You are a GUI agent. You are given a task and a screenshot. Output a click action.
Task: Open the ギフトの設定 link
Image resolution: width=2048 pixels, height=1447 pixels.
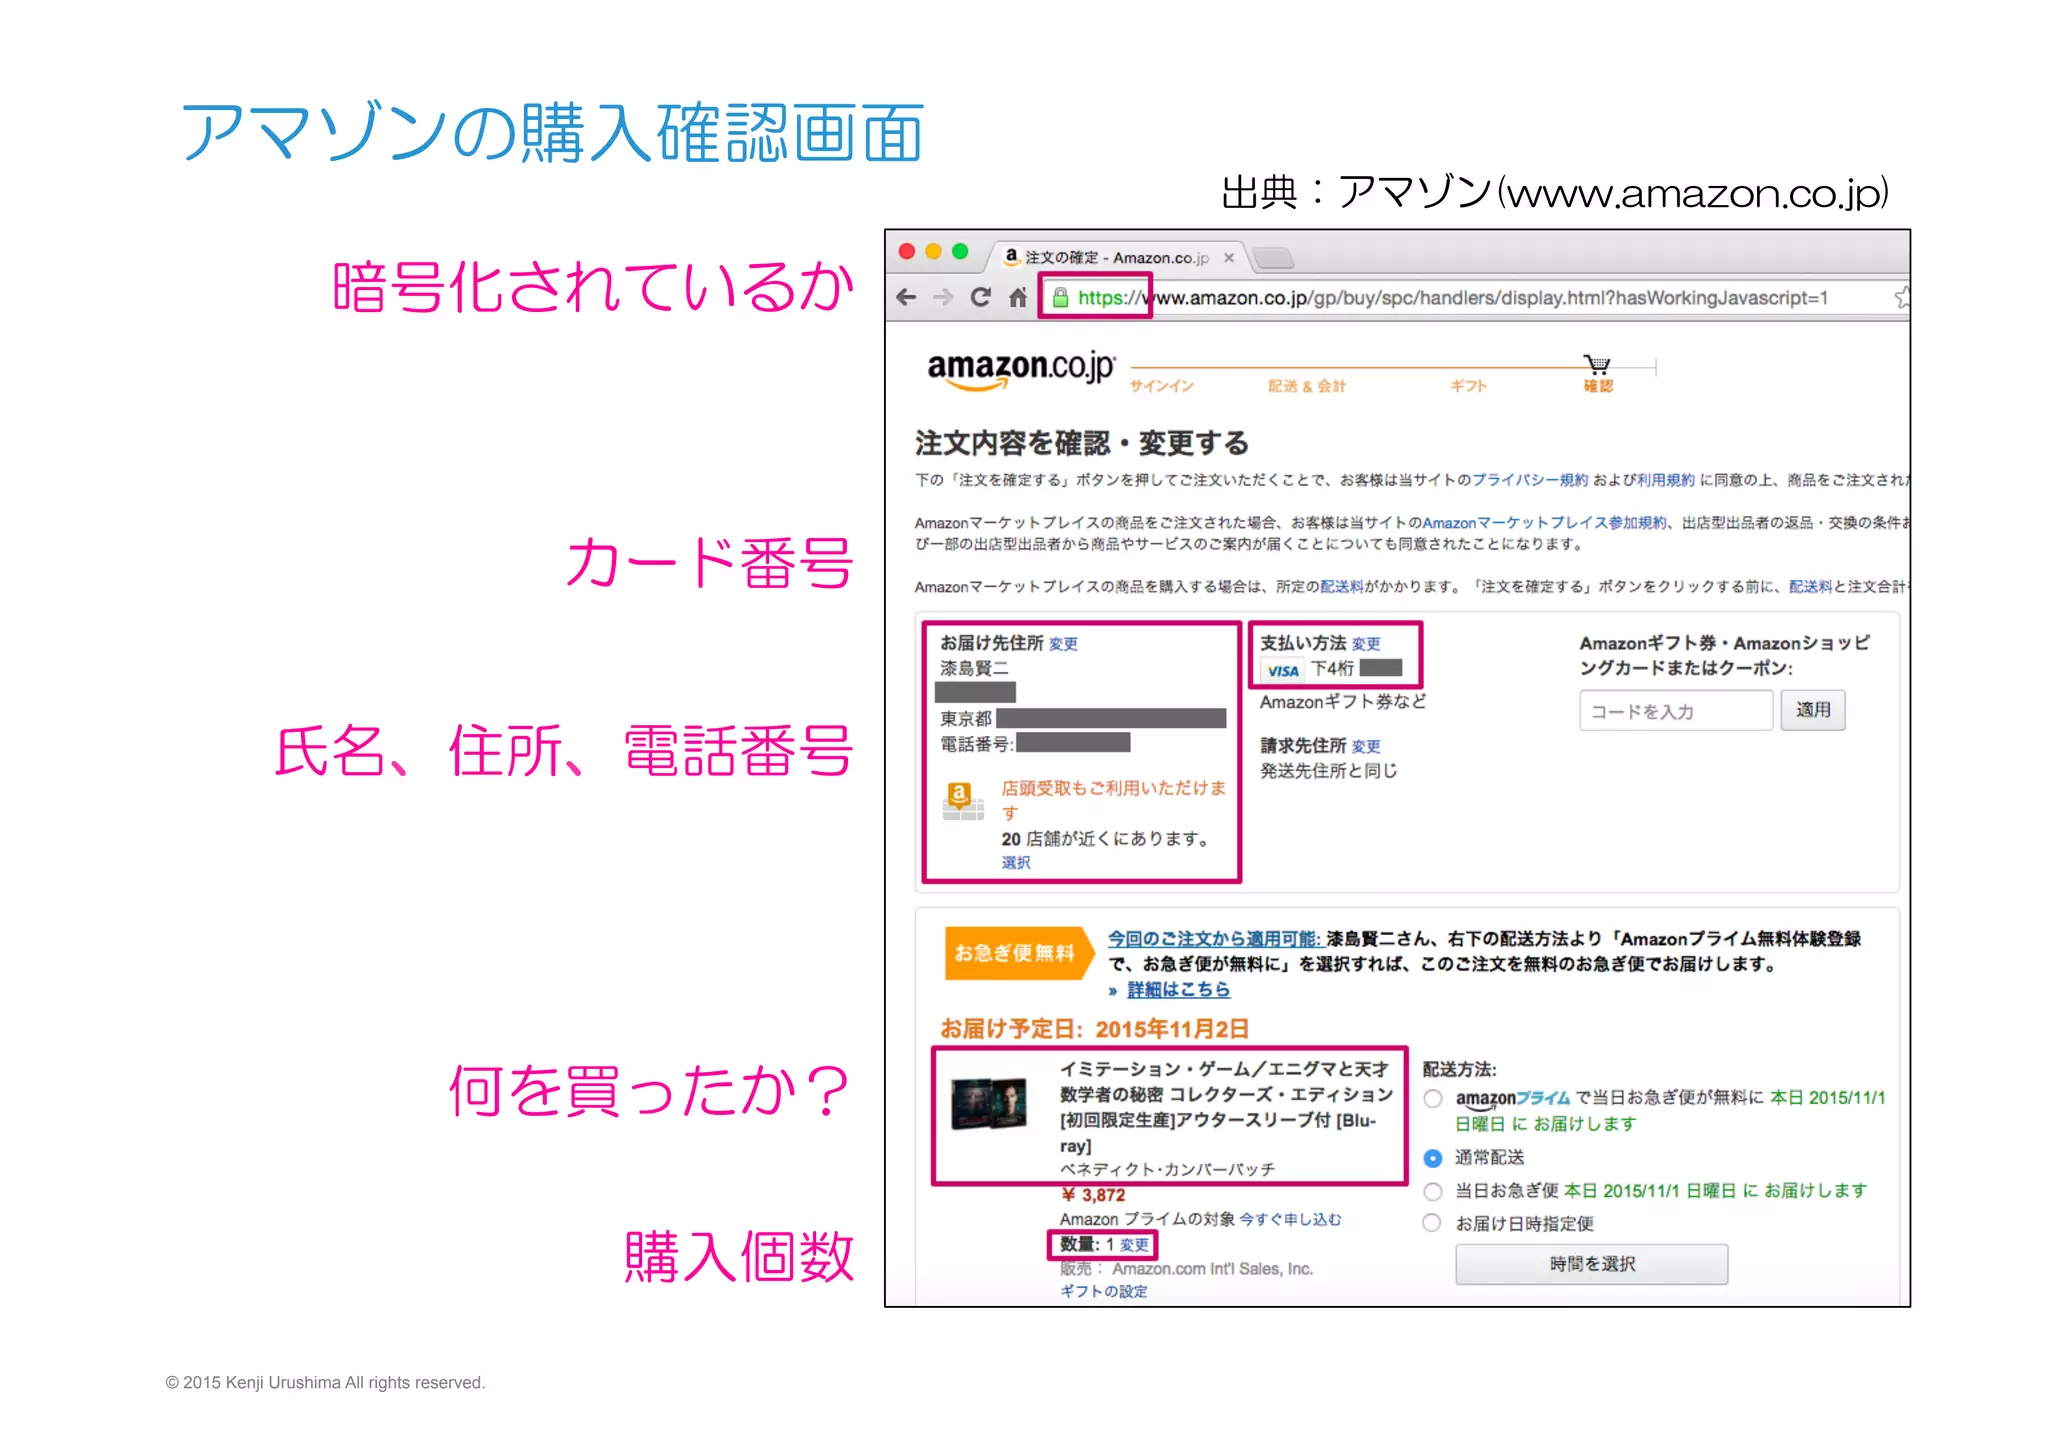(1104, 1292)
